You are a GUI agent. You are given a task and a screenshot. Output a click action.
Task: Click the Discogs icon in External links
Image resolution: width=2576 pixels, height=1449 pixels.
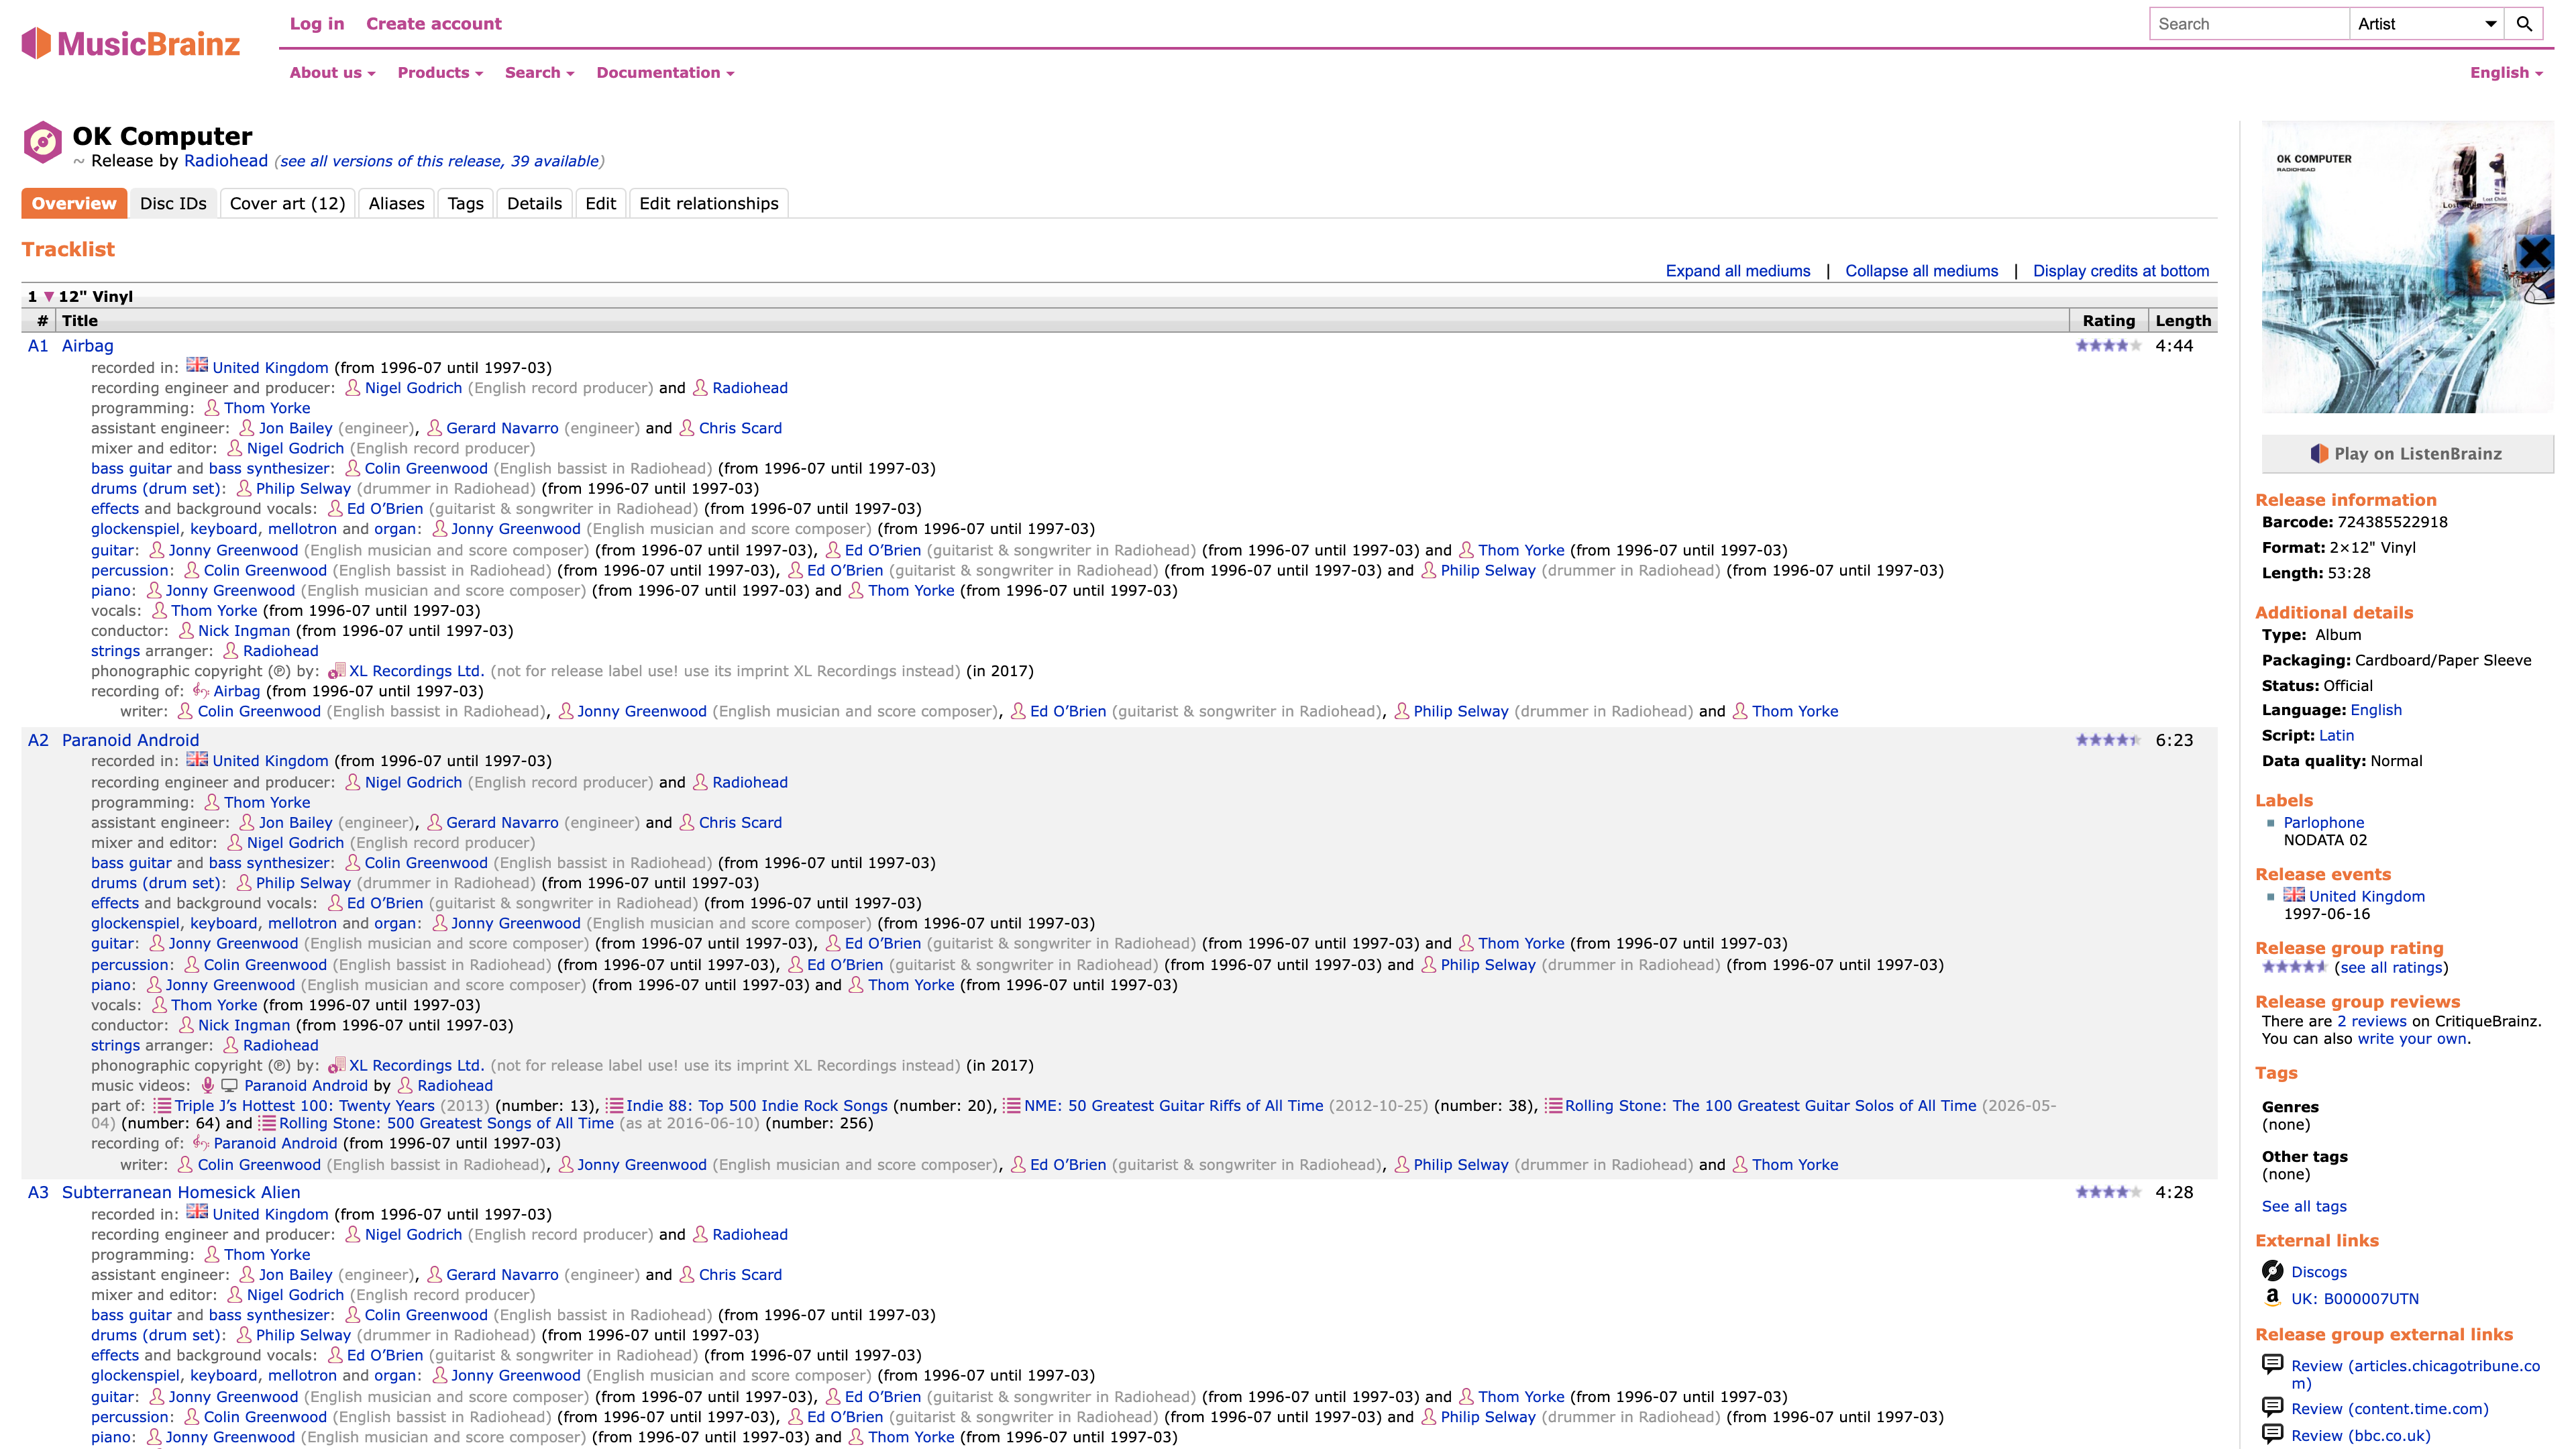tap(2272, 1271)
